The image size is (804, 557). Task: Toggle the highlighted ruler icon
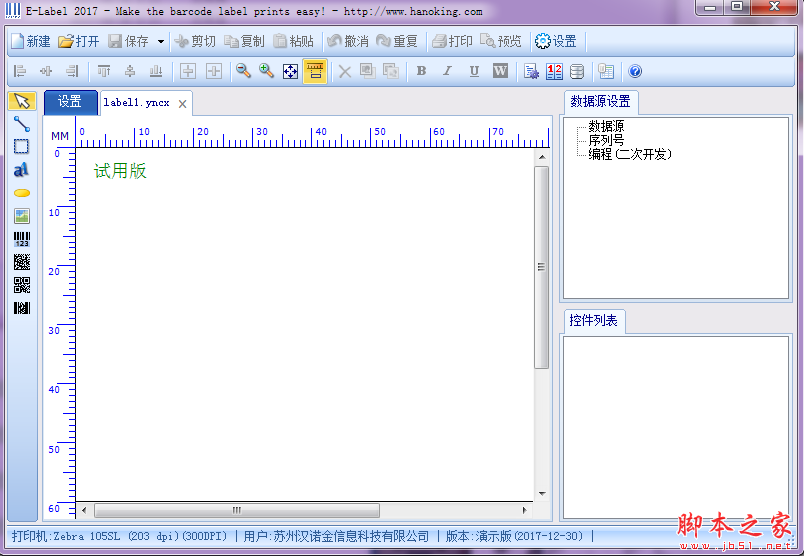(315, 71)
